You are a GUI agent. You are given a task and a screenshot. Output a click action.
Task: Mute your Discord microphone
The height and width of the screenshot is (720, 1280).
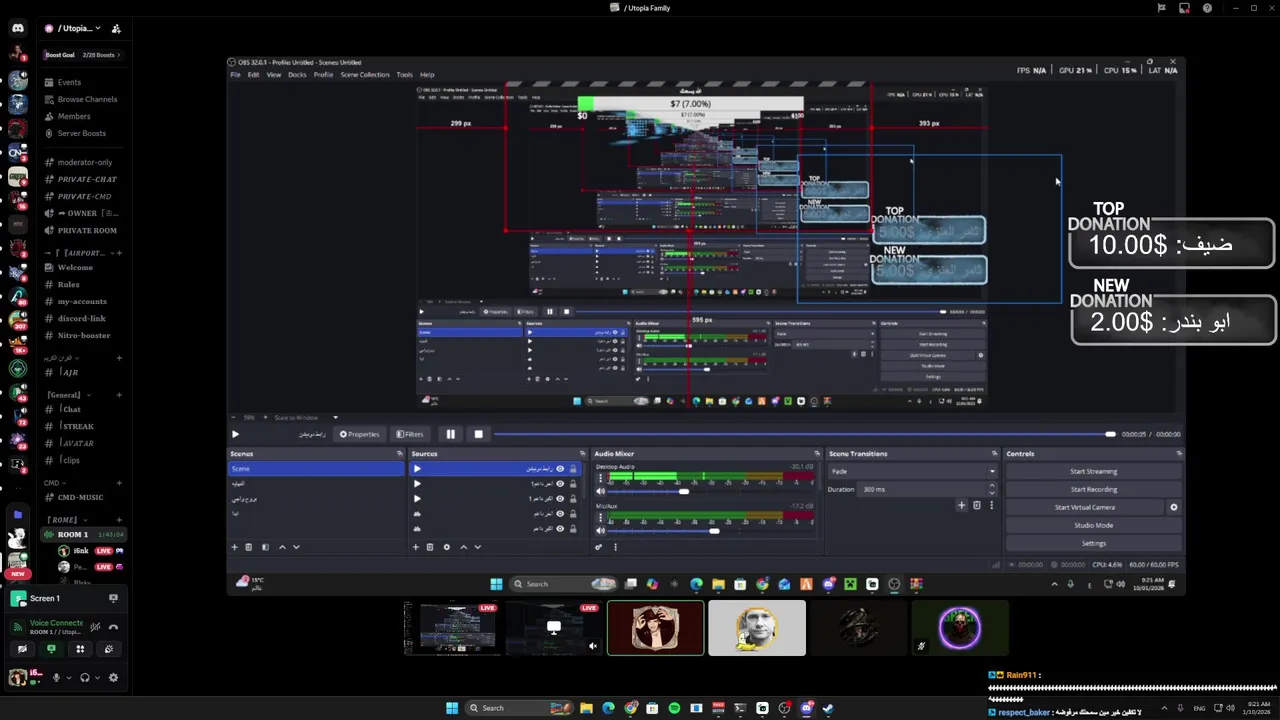point(56,677)
